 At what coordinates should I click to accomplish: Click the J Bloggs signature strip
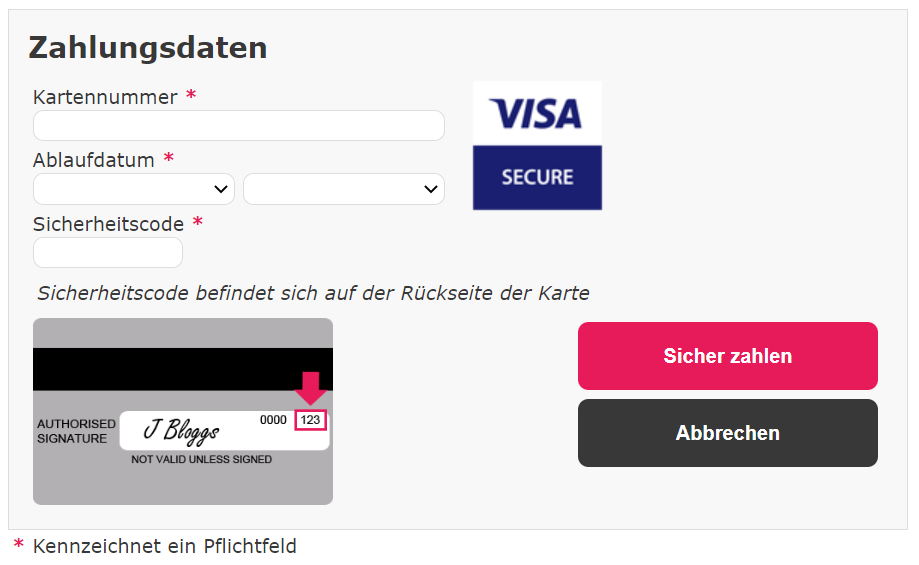point(224,431)
